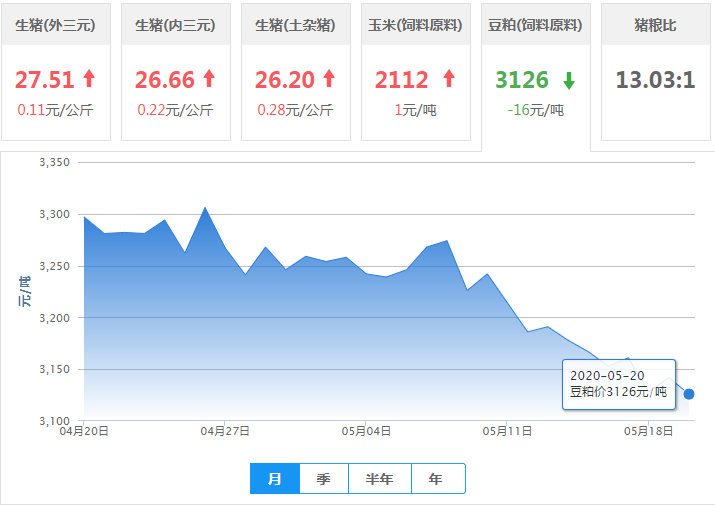715x505 pixels.
Task: Set chart range to 年
Action: tap(436, 479)
